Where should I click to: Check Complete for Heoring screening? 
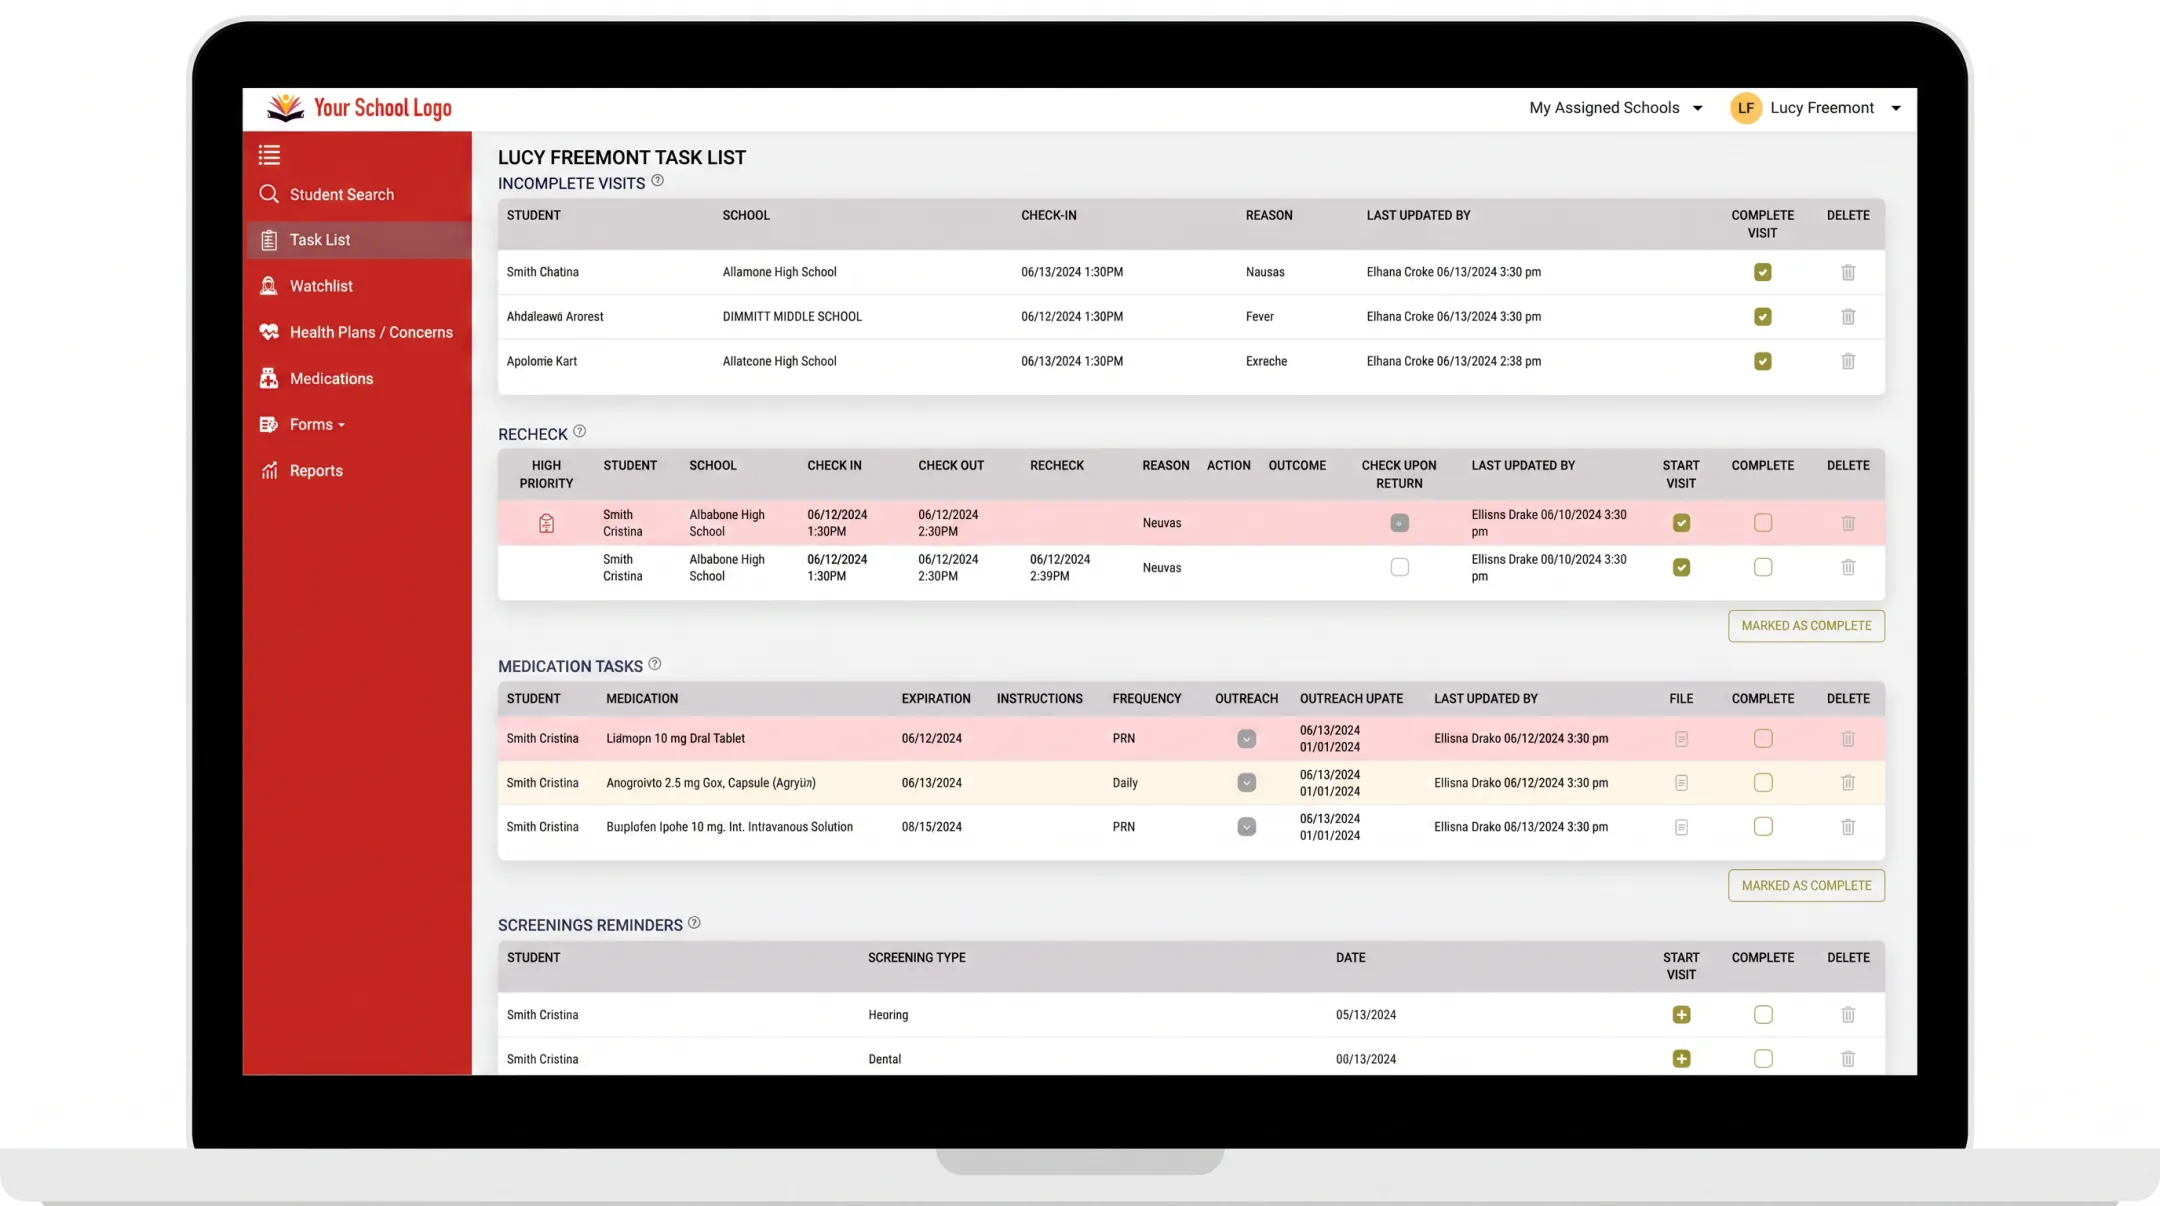(x=1762, y=1015)
